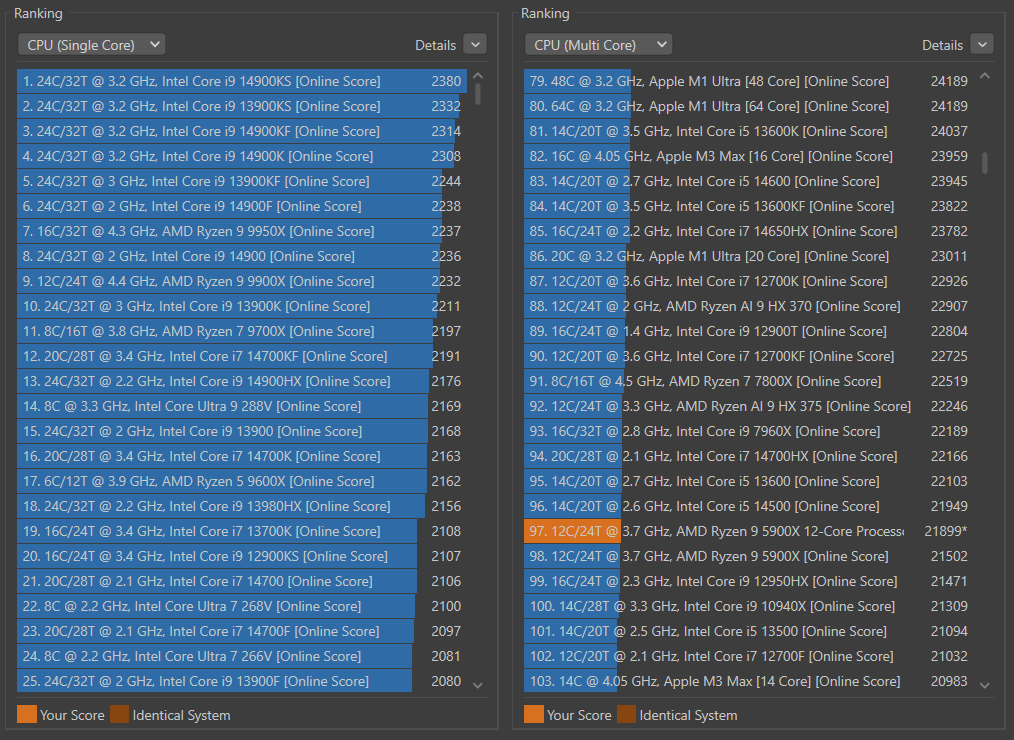Select row 99 Intel Core i9 12950HX
1014x740 pixels.
pos(749,581)
